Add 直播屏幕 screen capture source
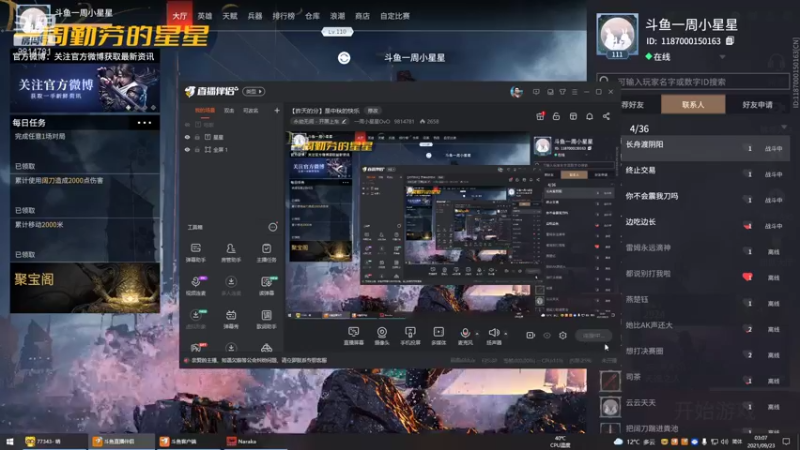 [353, 336]
